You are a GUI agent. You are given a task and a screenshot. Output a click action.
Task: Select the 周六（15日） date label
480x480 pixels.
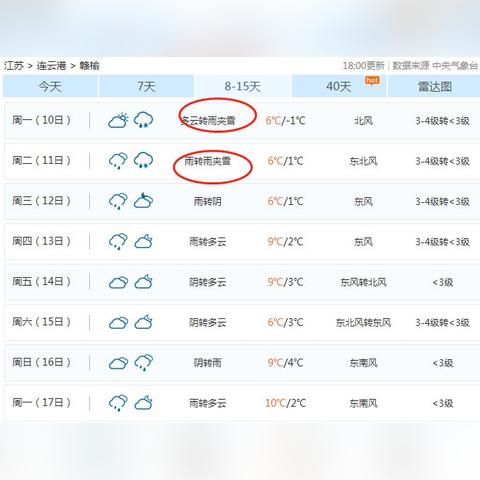[x=41, y=322]
